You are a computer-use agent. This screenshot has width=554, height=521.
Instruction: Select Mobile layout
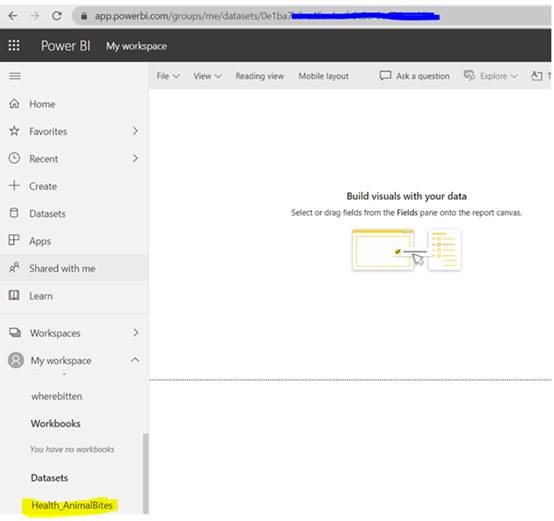[x=324, y=76]
